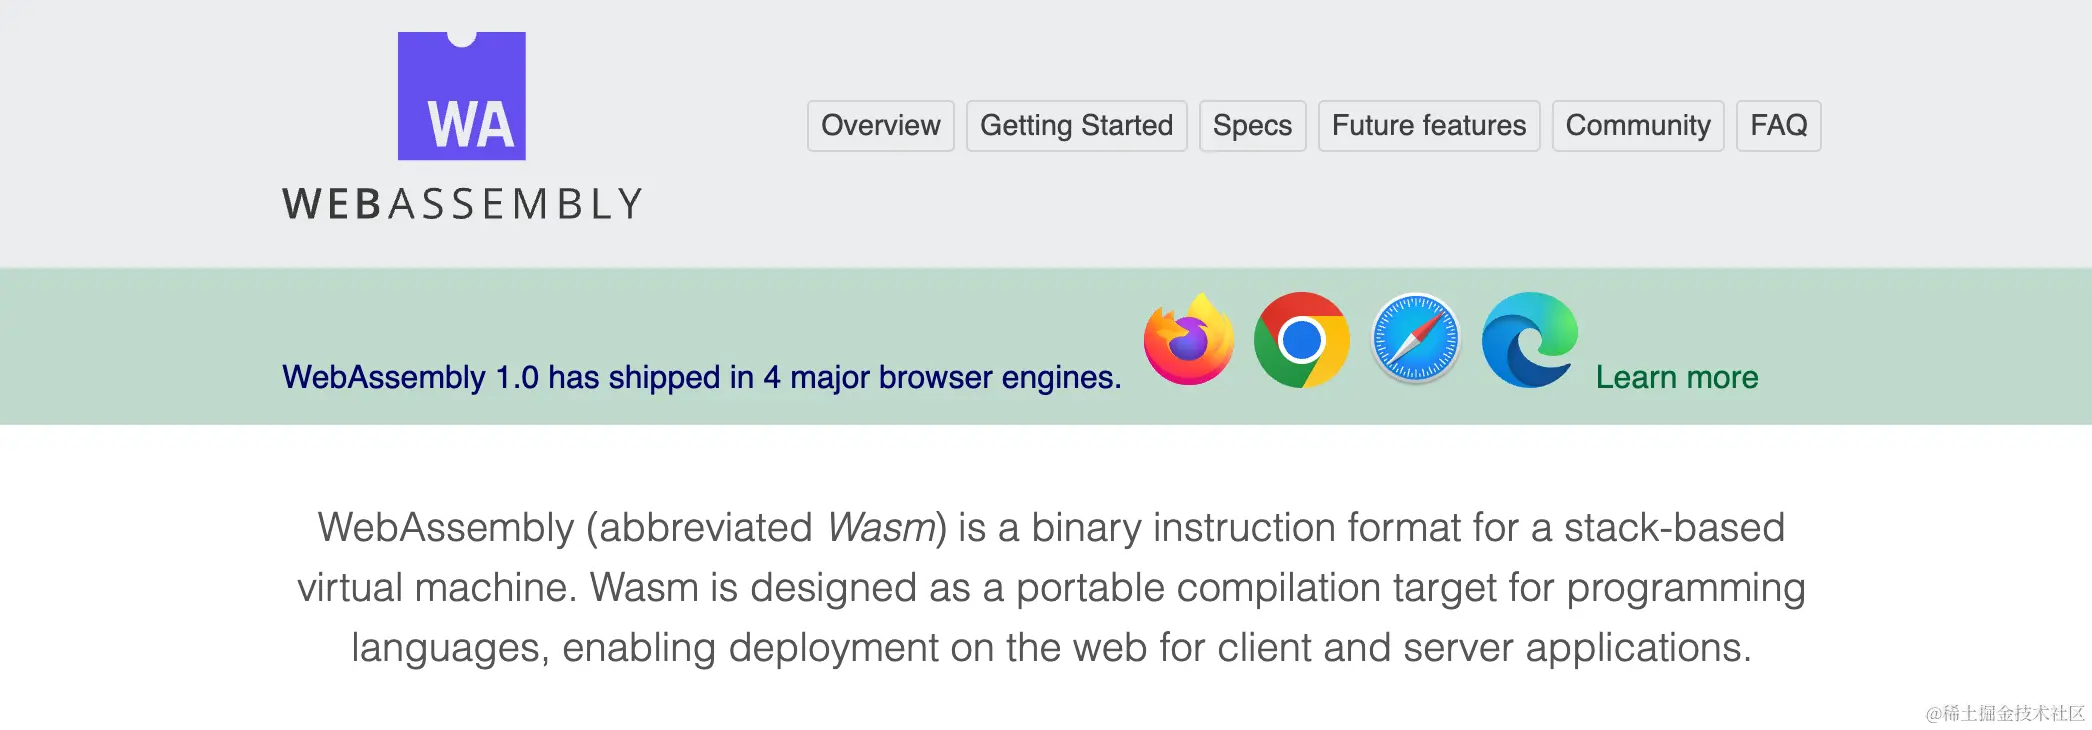Open the Specs section
This screenshot has width=2092, height=730.
1252,126
